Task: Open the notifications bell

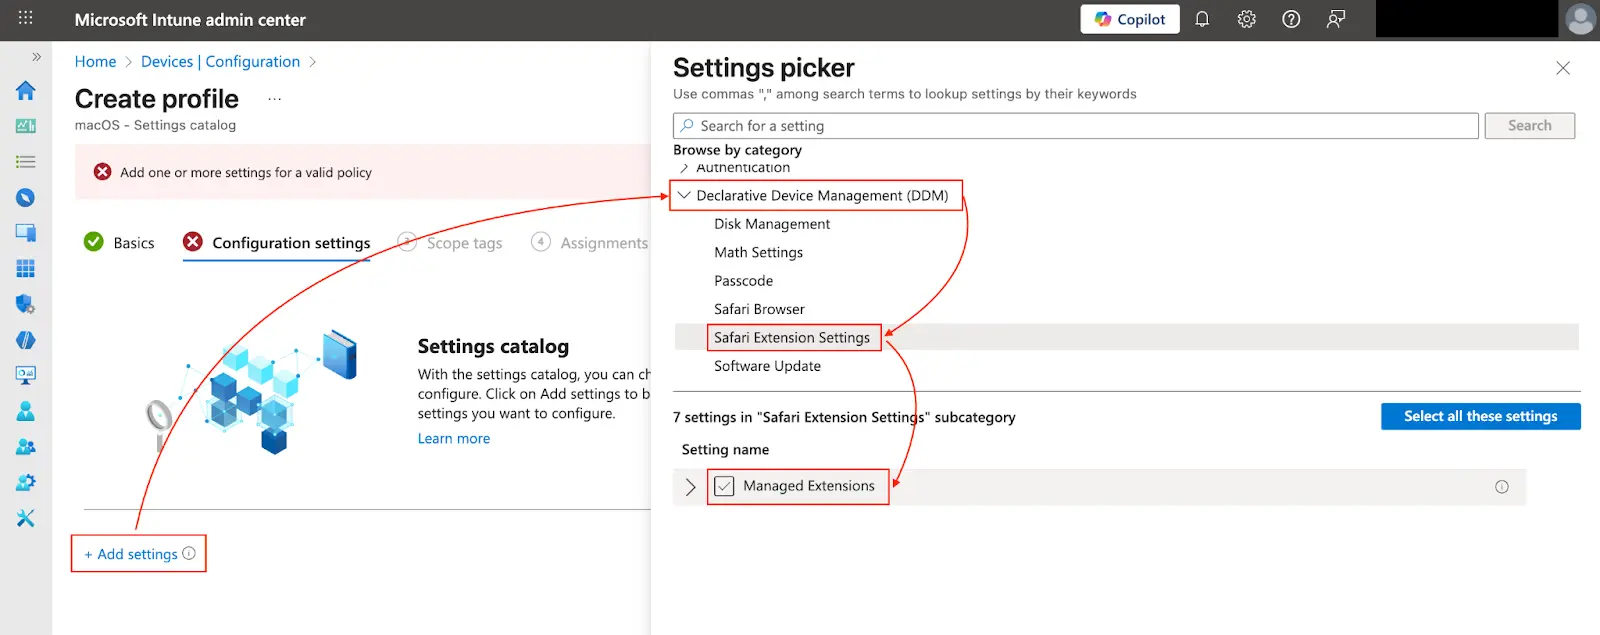Action: [1202, 19]
